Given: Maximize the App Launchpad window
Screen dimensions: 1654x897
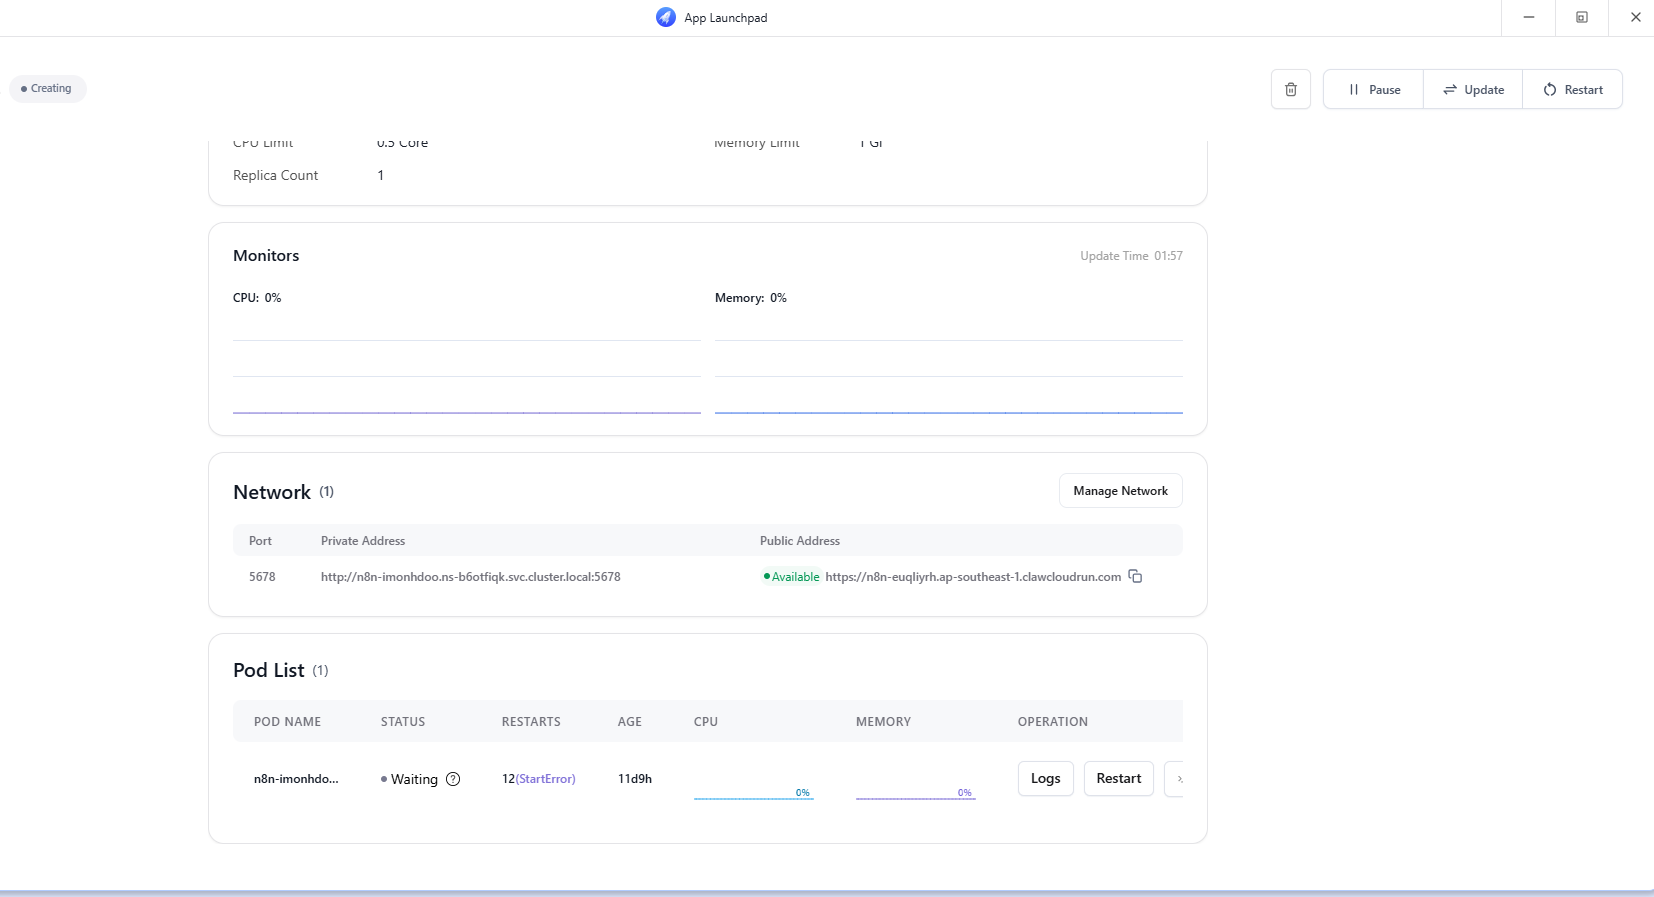Looking at the screenshot, I should [x=1582, y=17].
